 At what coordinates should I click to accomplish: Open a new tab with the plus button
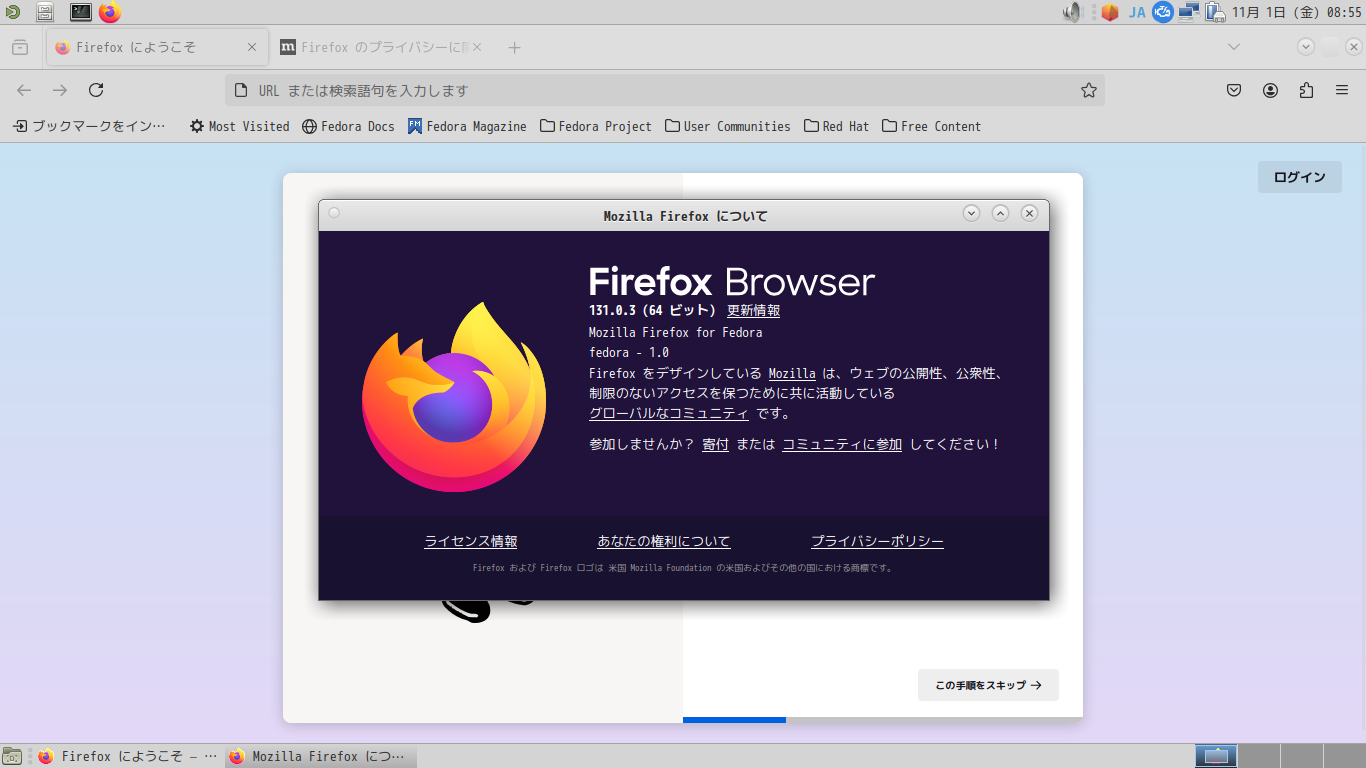[514, 47]
